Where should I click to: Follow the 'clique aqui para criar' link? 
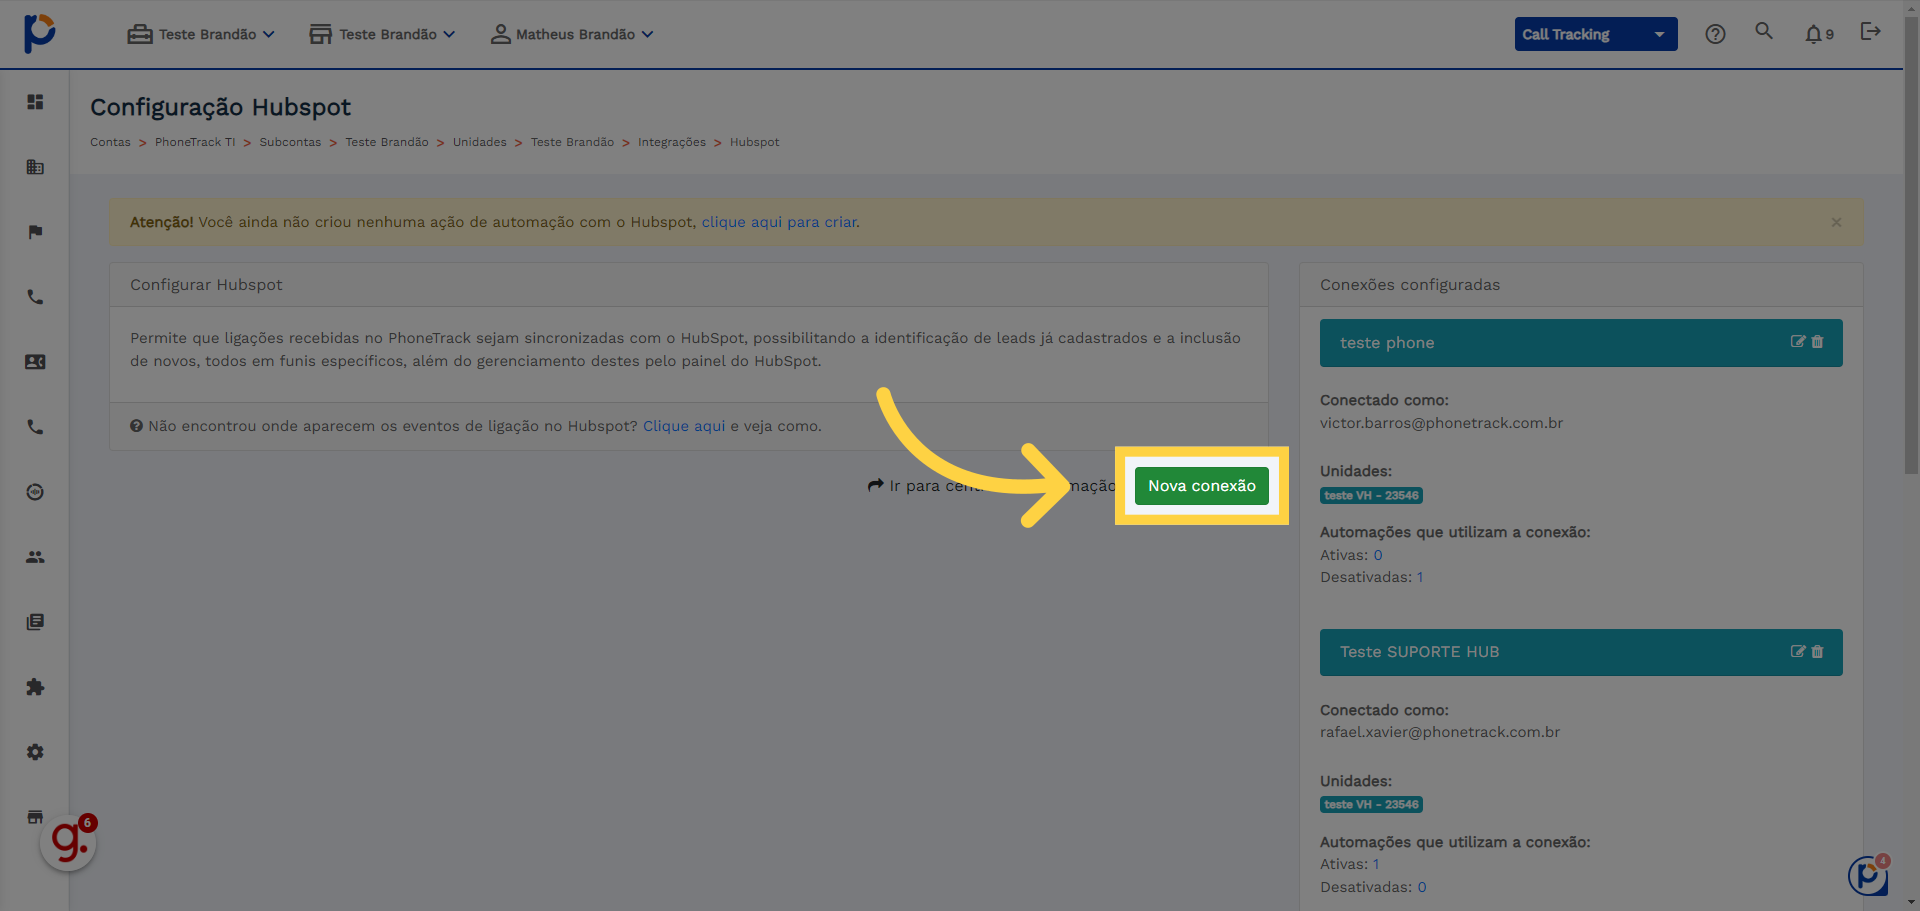[x=779, y=222]
